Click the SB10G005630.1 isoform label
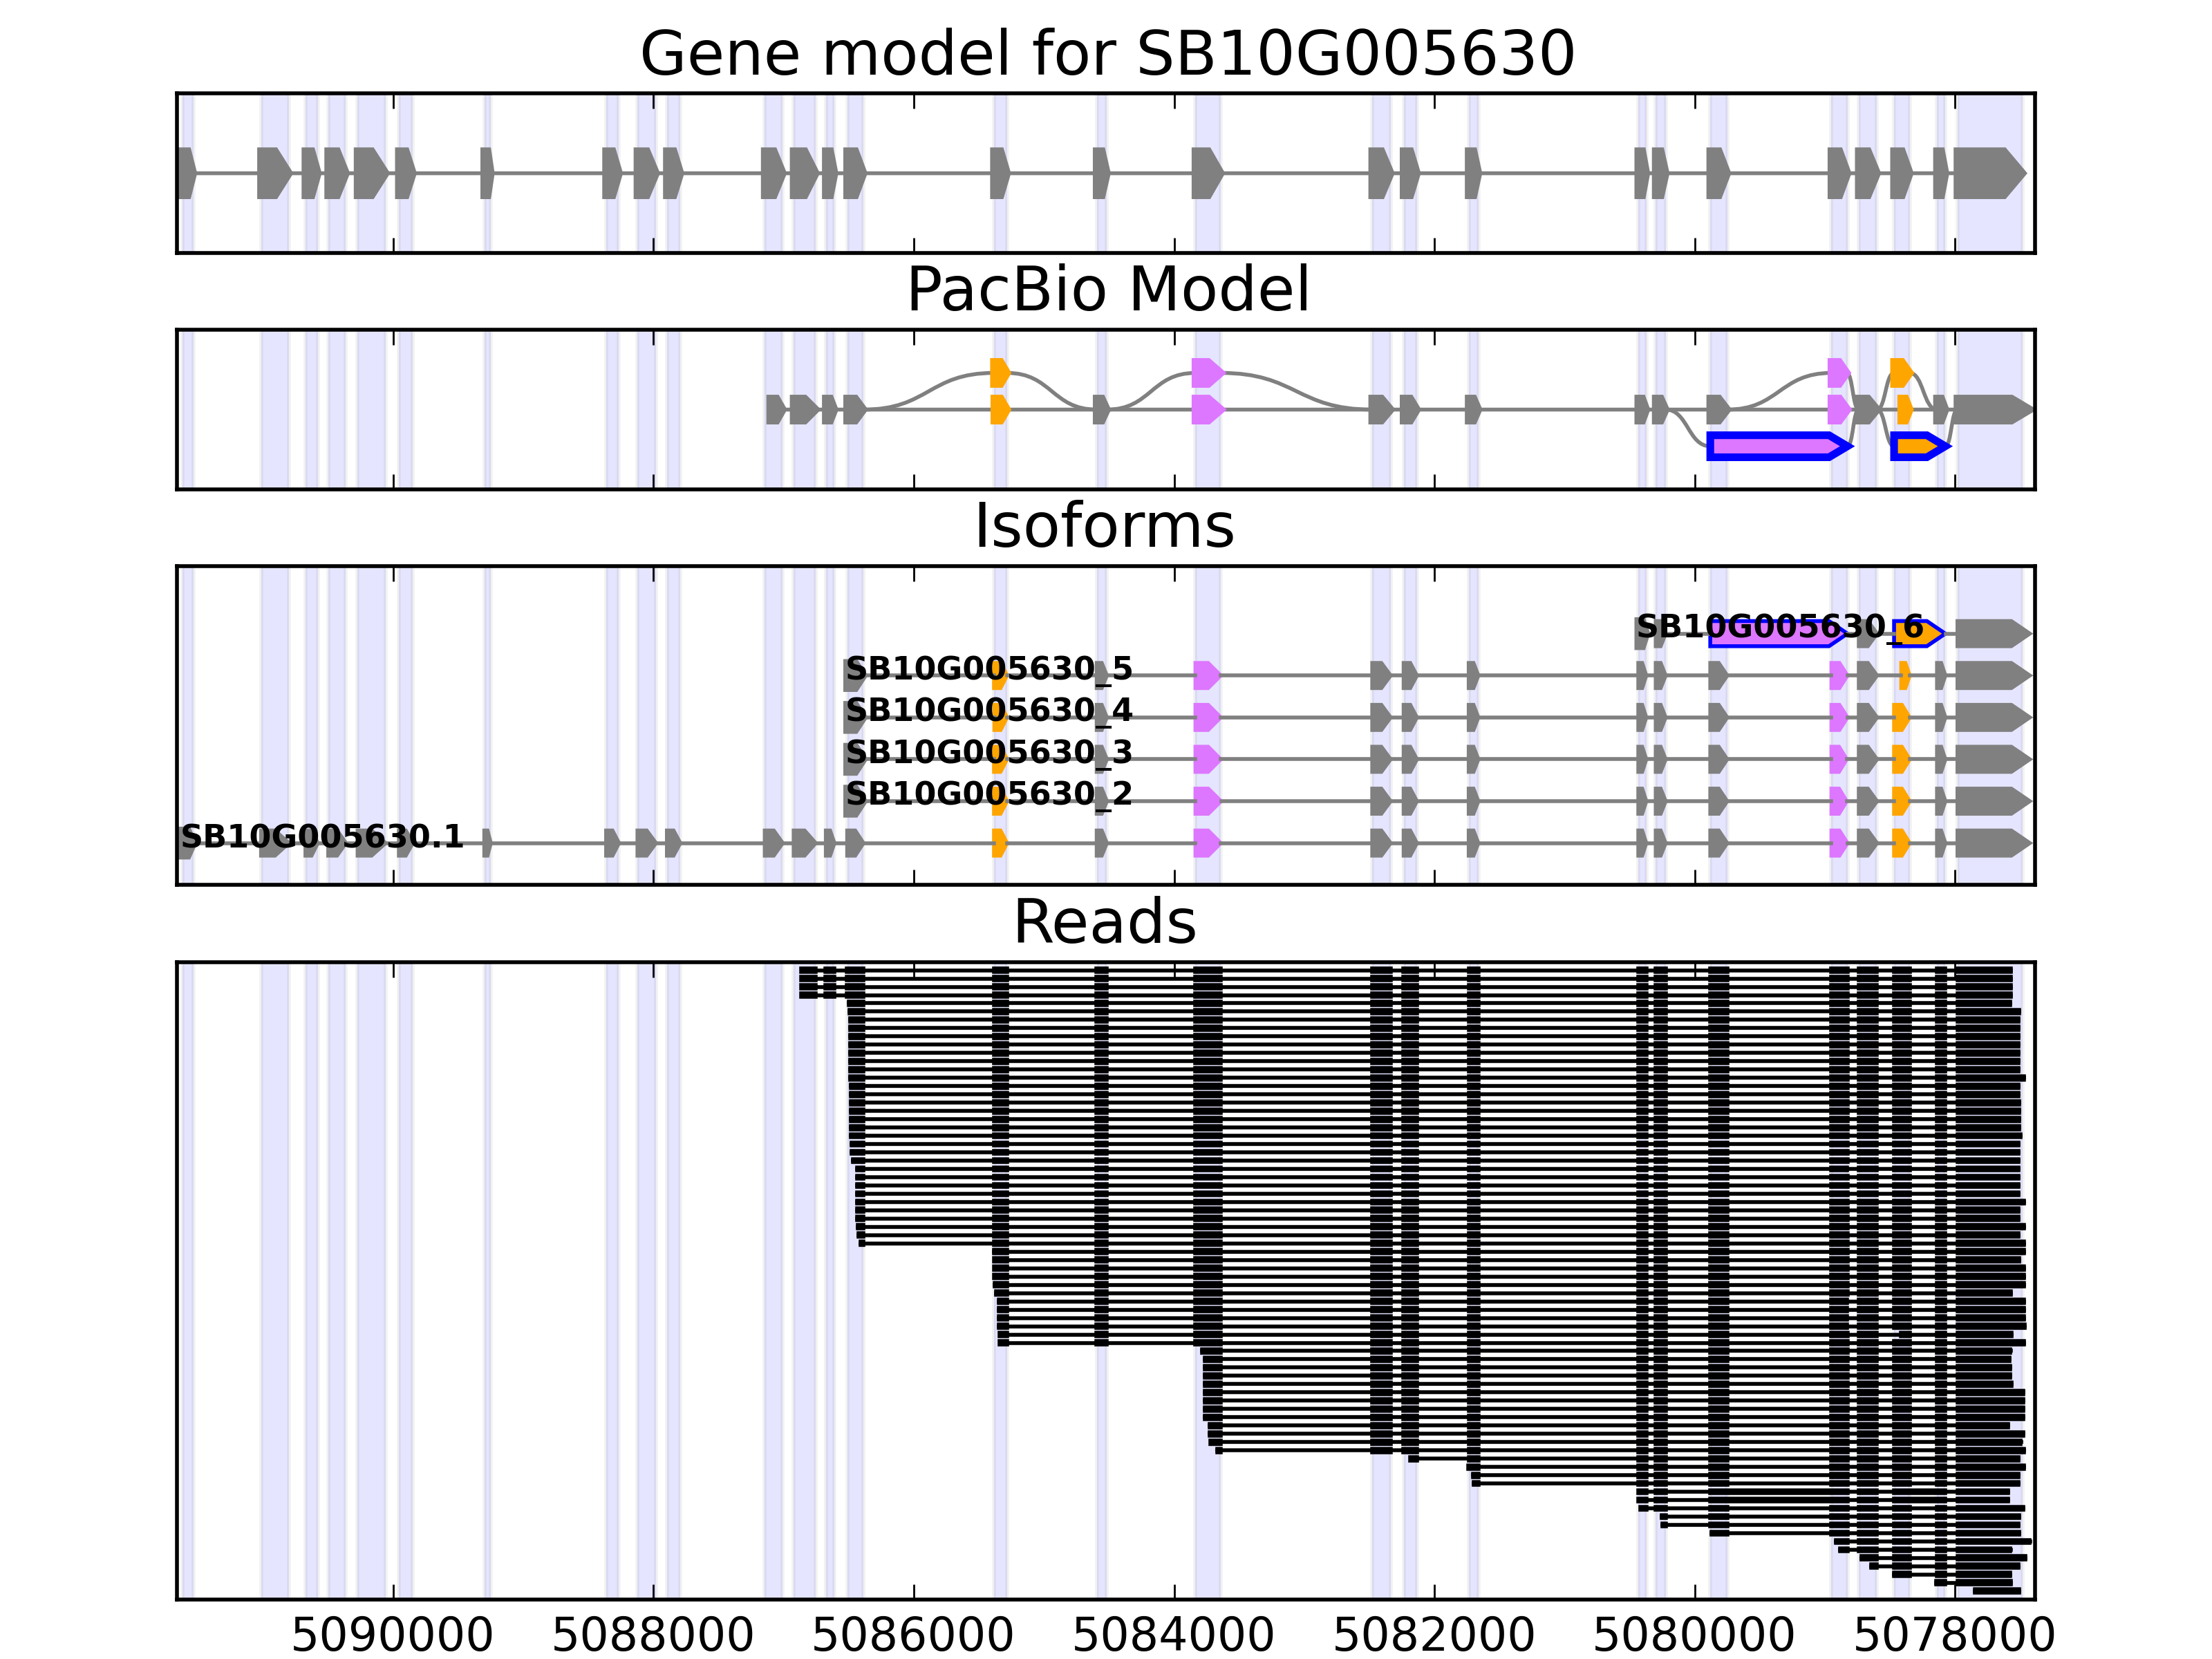This screenshot has width=2212, height=1659. tap(322, 836)
